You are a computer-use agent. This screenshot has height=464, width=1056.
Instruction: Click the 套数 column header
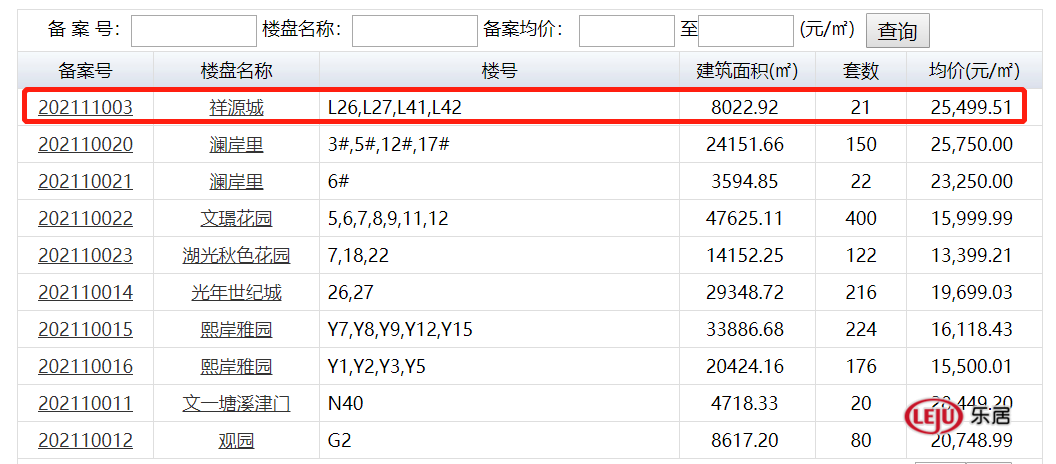[861, 70]
